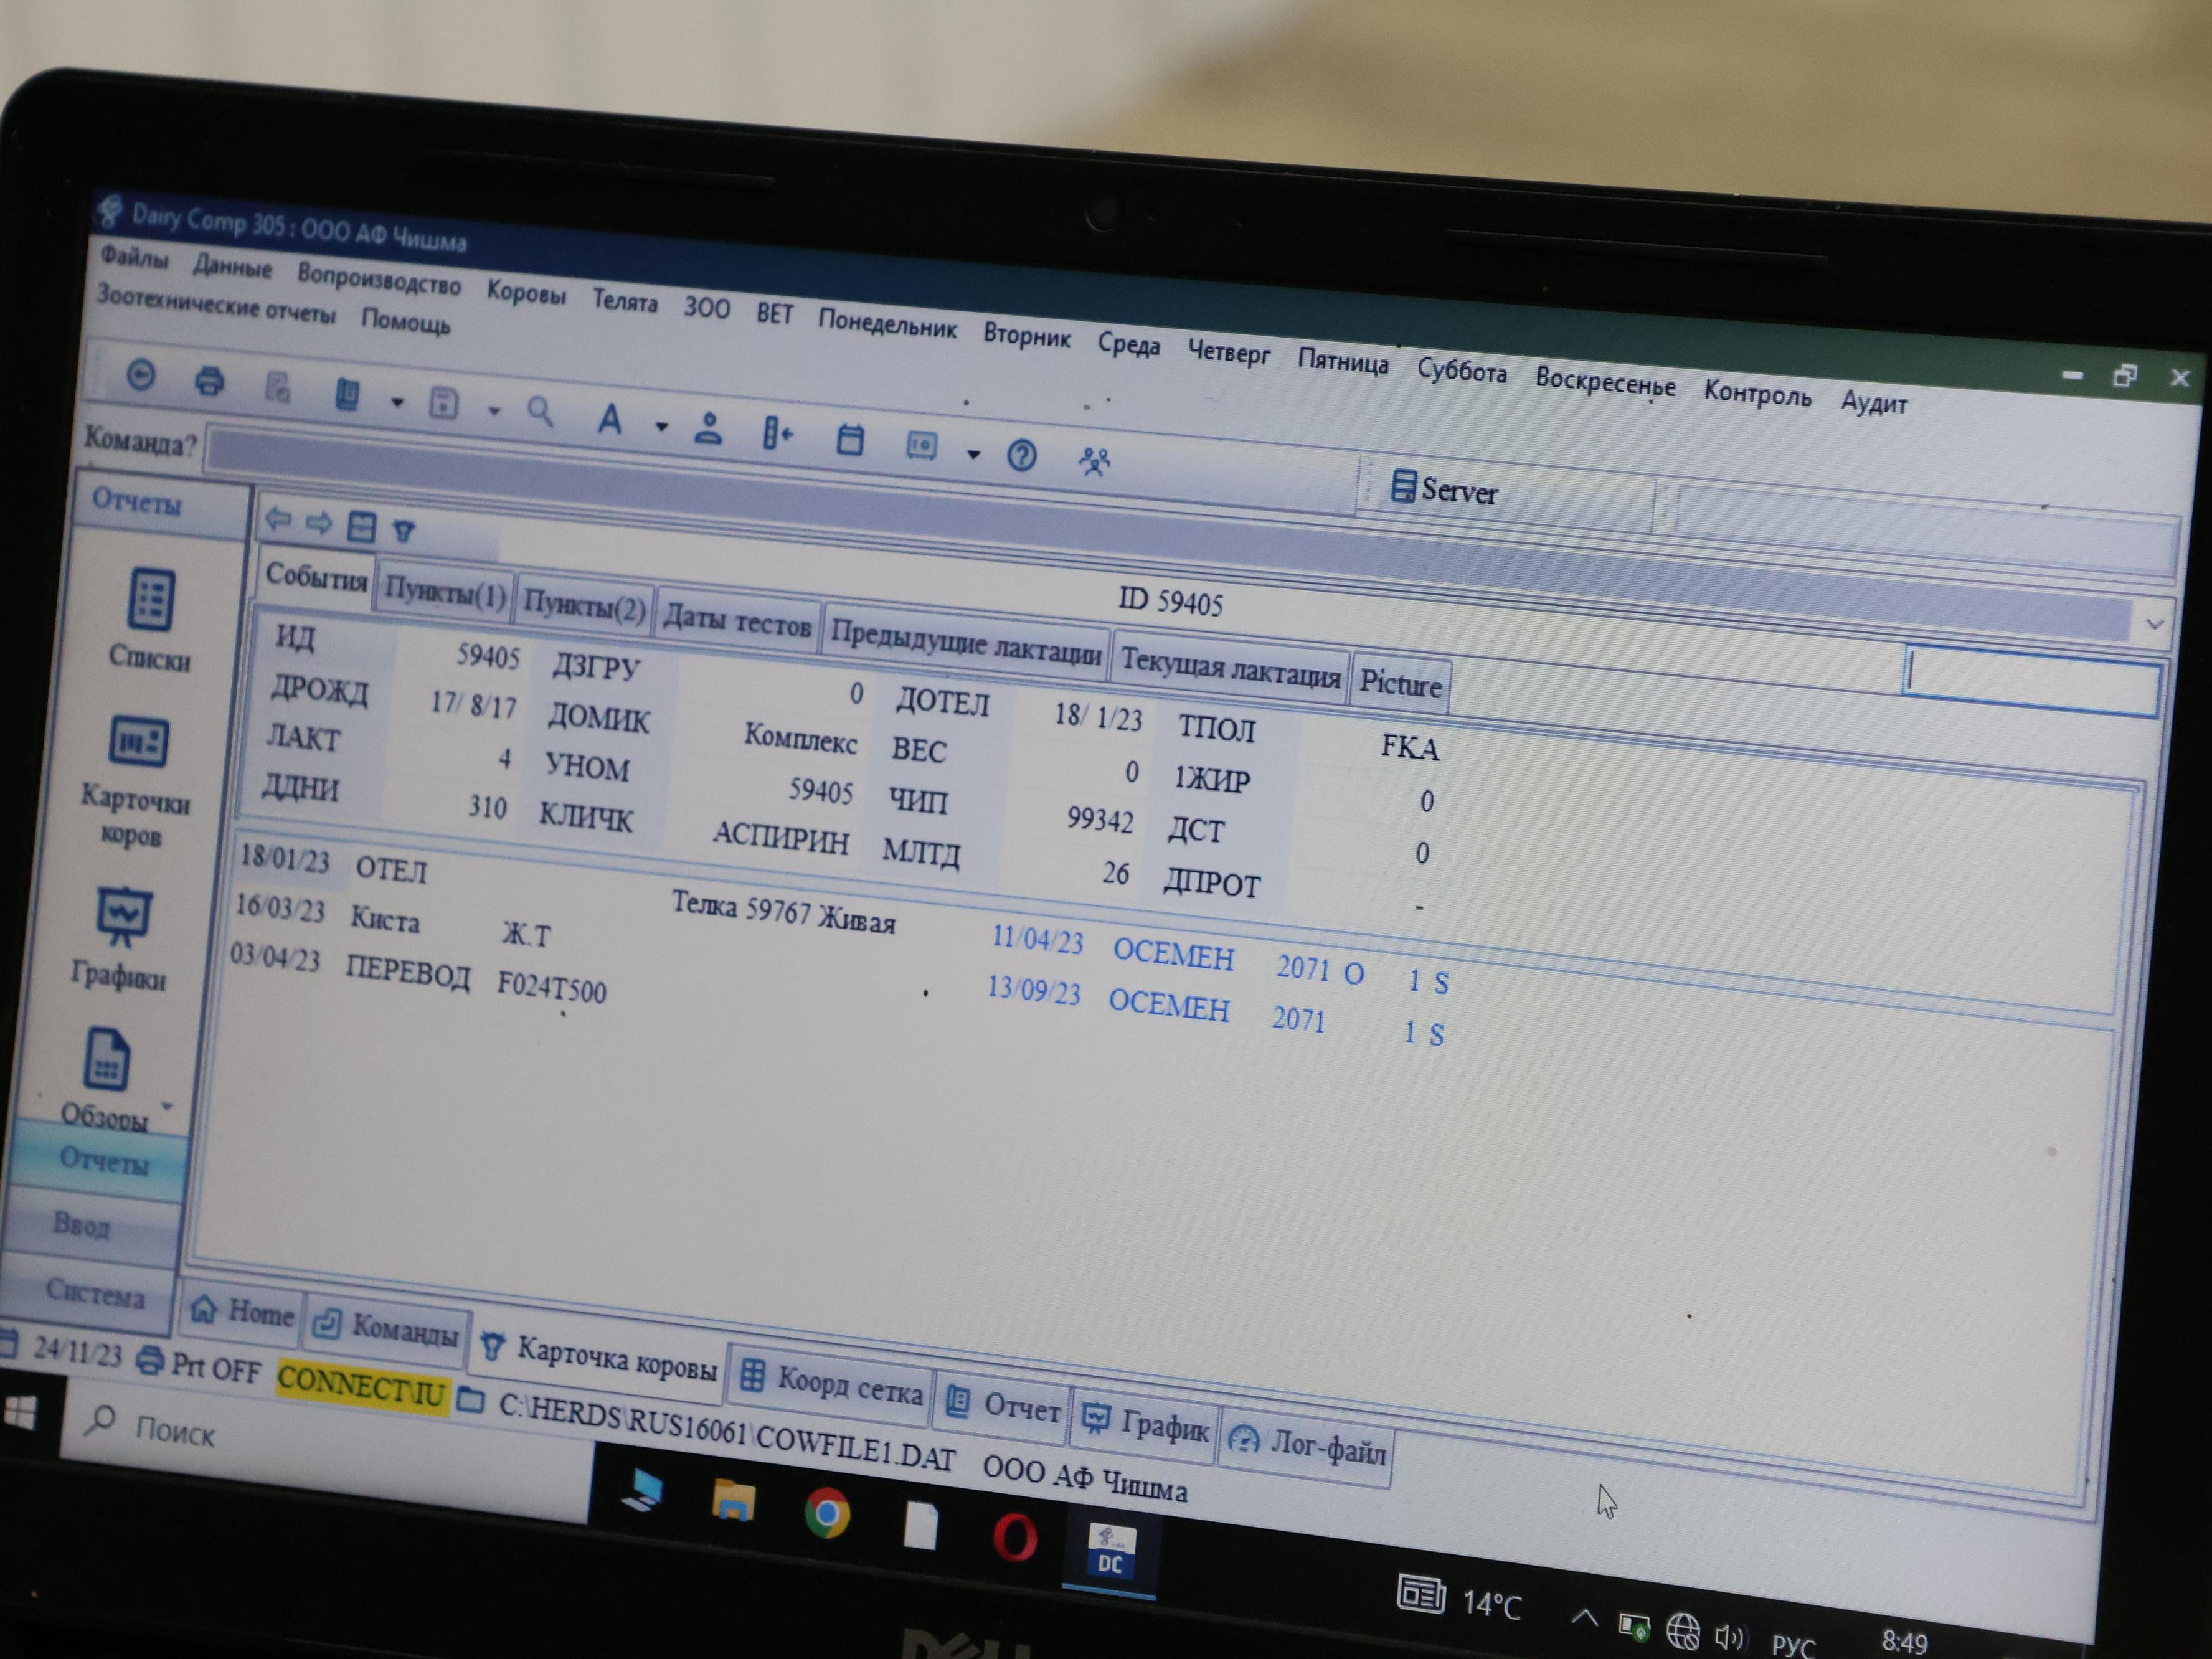Open the Home bottom tab
Viewport: 2212px width, 1659px height.
tap(243, 1311)
